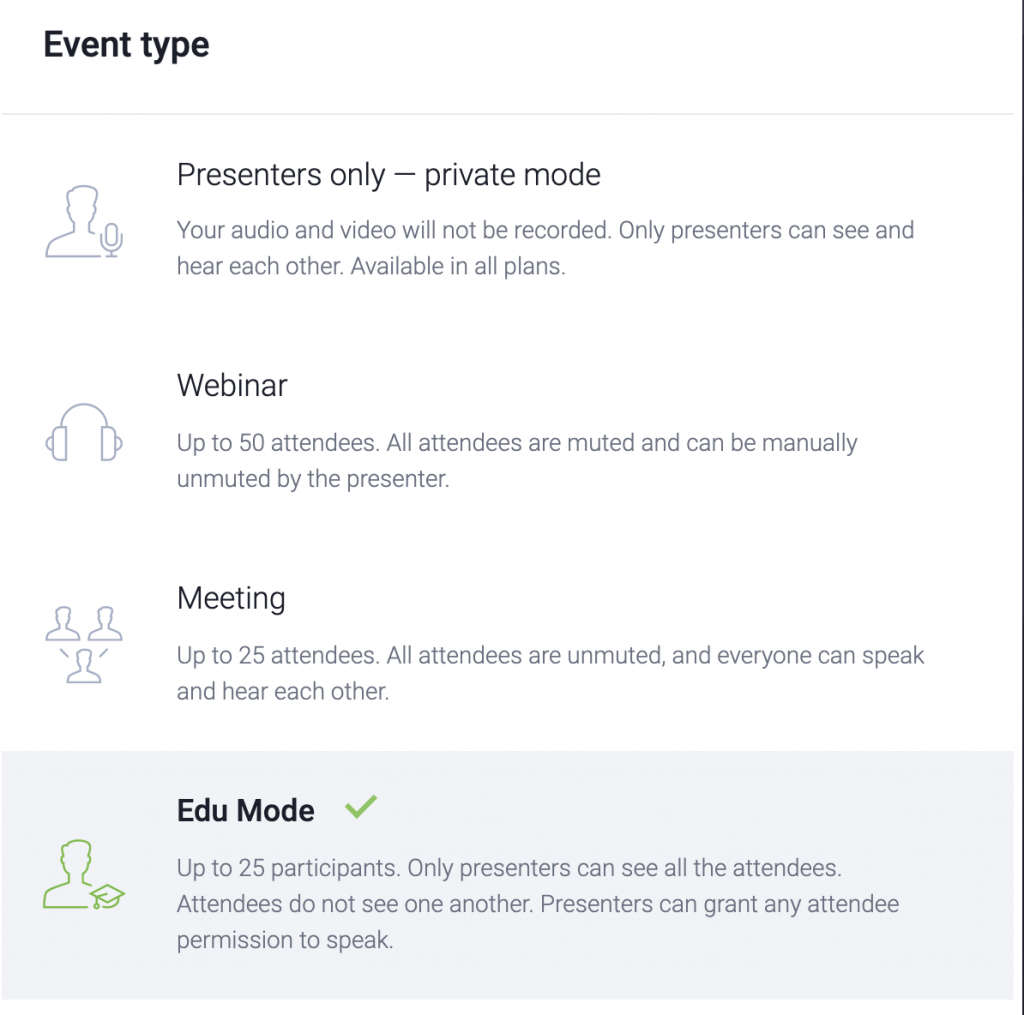Click 'and hear each other' meeting text line

[283, 691]
